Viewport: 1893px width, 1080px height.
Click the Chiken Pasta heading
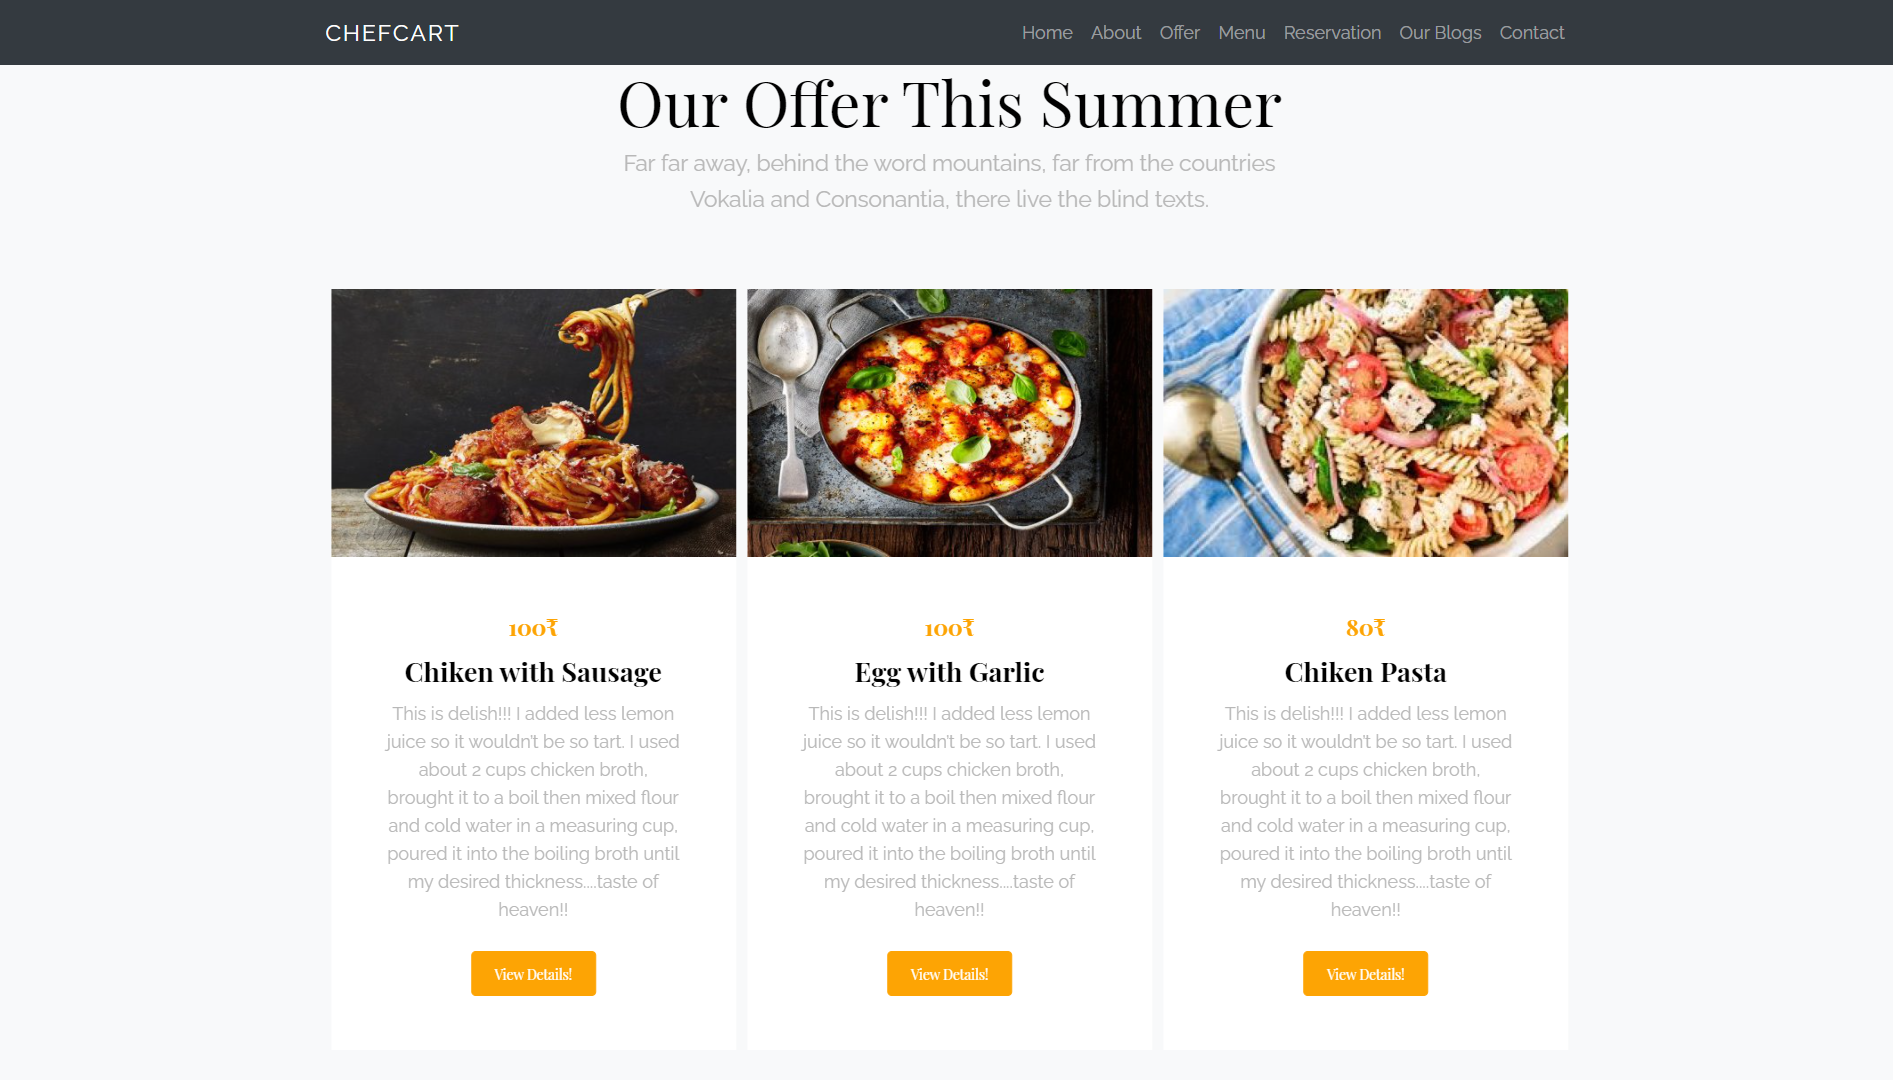(x=1365, y=672)
